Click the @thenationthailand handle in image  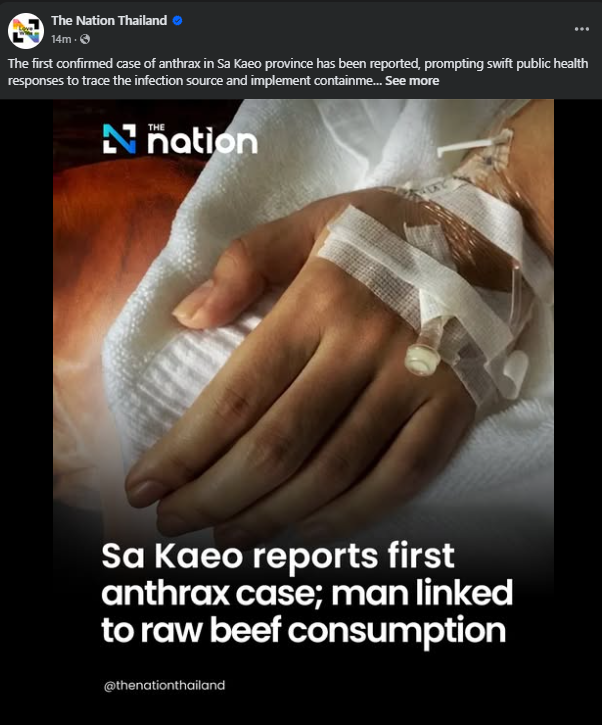coord(165,685)
